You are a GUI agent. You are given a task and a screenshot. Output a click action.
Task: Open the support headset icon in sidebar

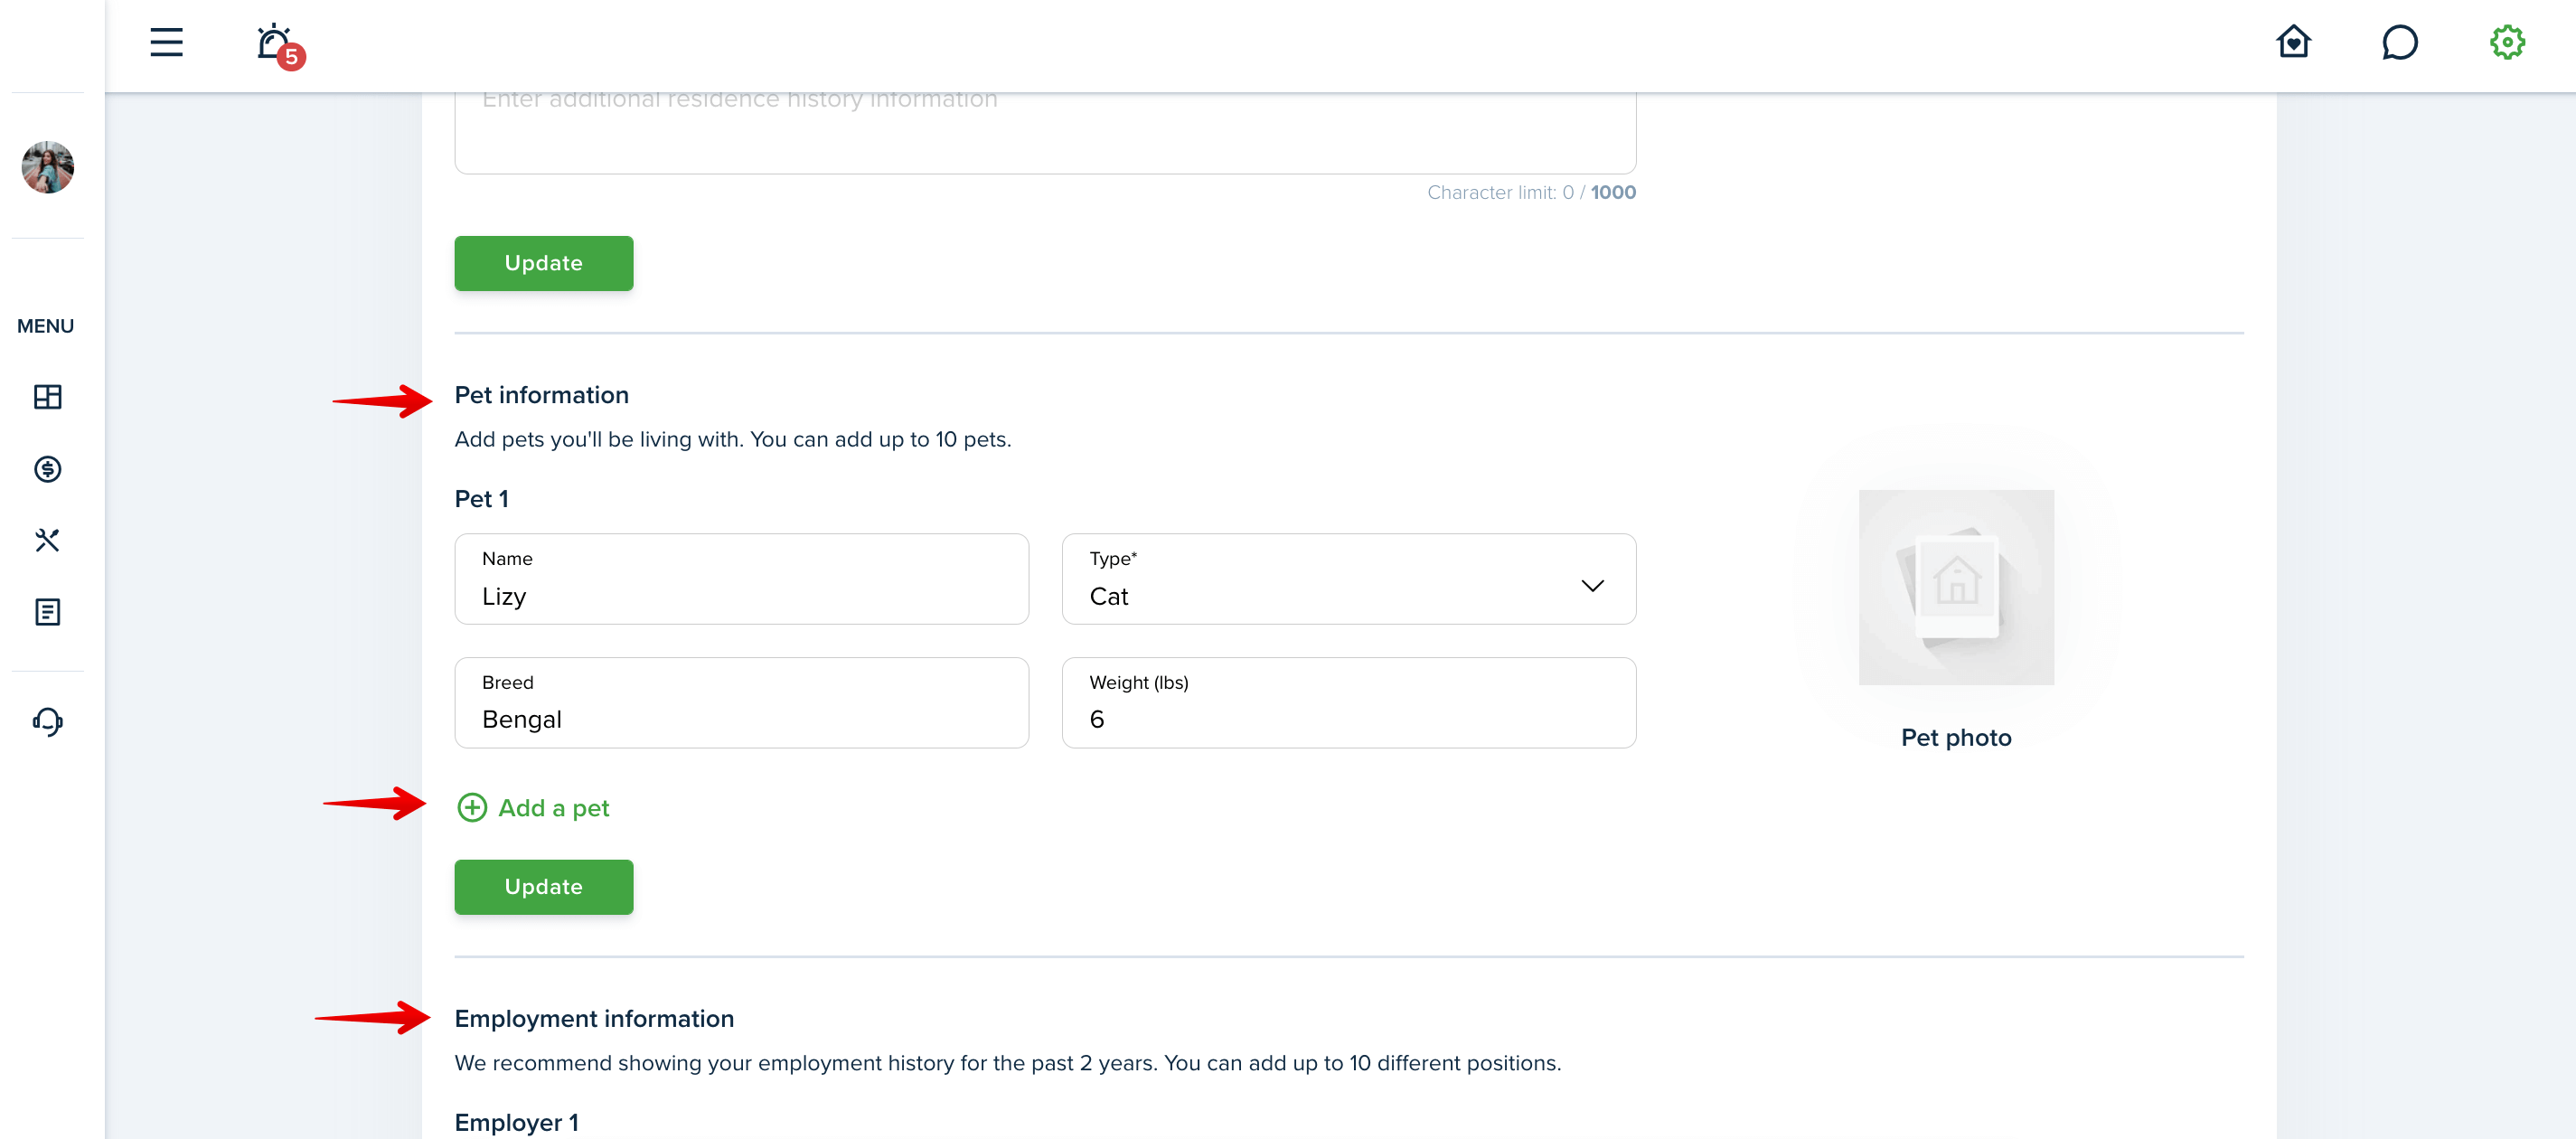[x=47, y=721]
